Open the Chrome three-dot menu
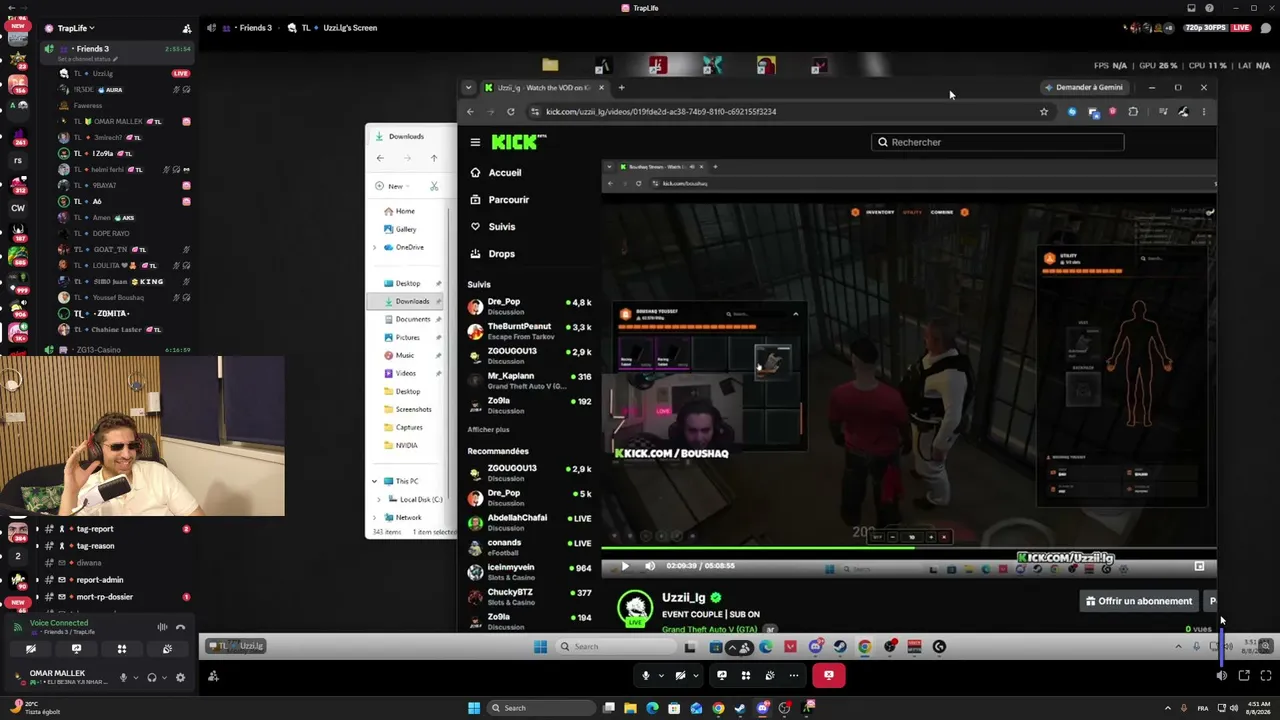This screenshot has height=720, width=1280. click(1203, 112)
